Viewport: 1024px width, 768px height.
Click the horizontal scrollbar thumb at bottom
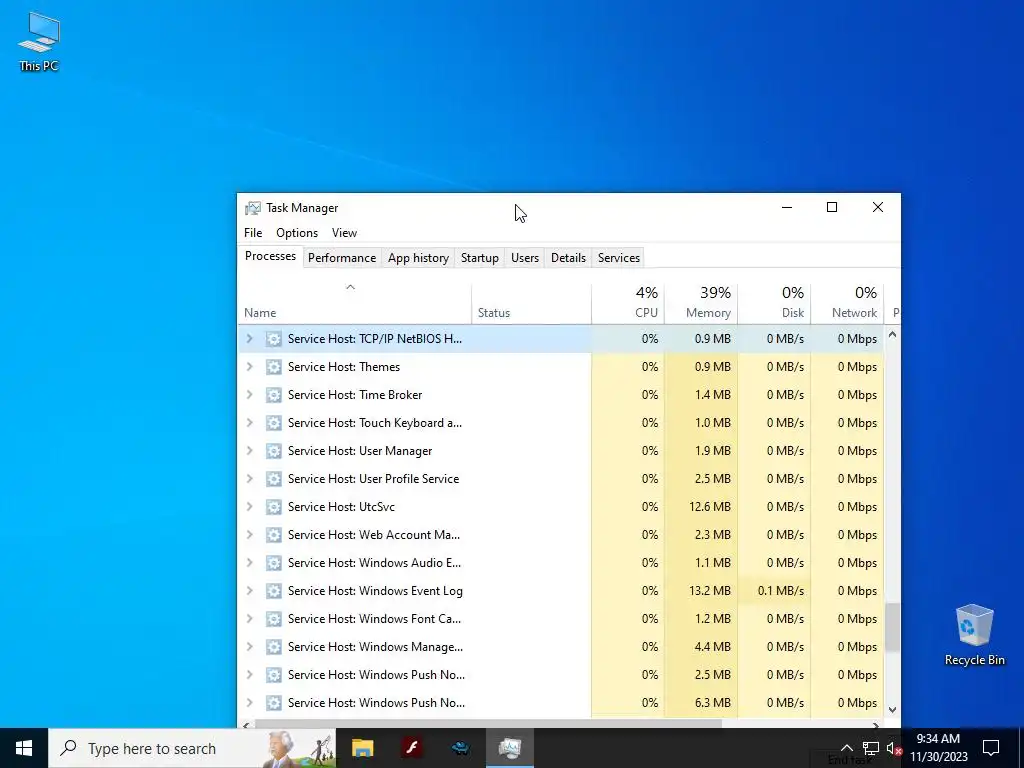pyautogui.click(x=488, y=724)
